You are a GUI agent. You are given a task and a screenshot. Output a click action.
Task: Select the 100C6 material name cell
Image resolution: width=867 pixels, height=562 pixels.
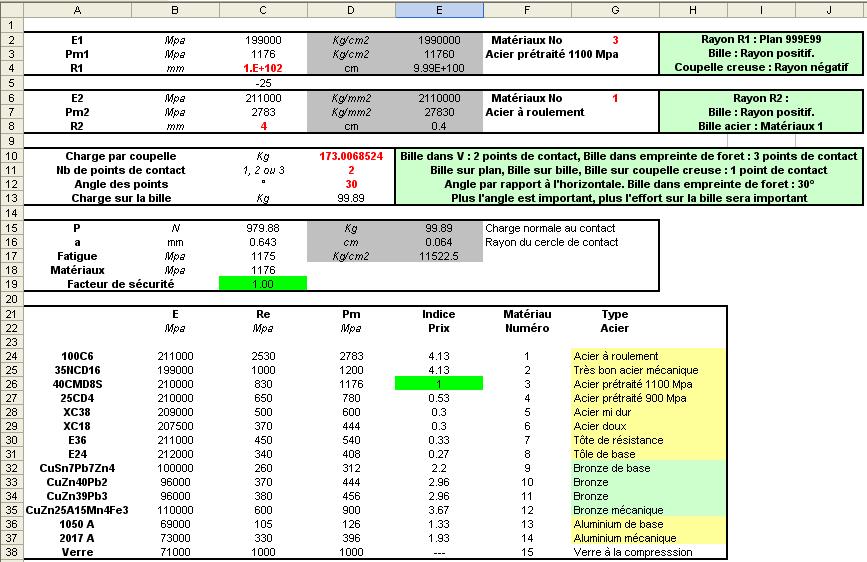tap(77, 356)
